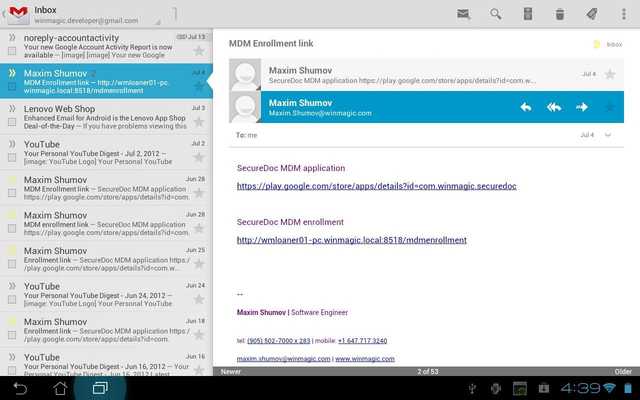640x400 pixels.
Task: Open the Maxim Shumov Jun 18 email
Action: tap(106, 330)
